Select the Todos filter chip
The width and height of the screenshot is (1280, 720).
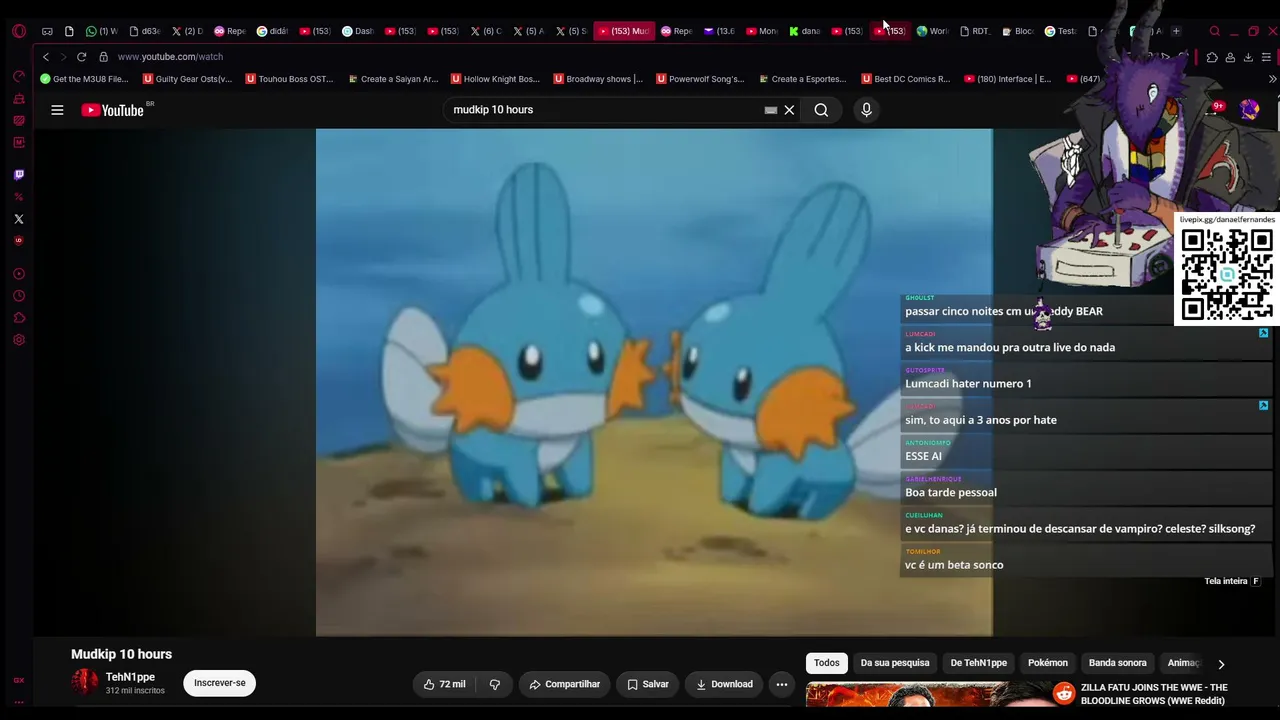click(826, 663)
